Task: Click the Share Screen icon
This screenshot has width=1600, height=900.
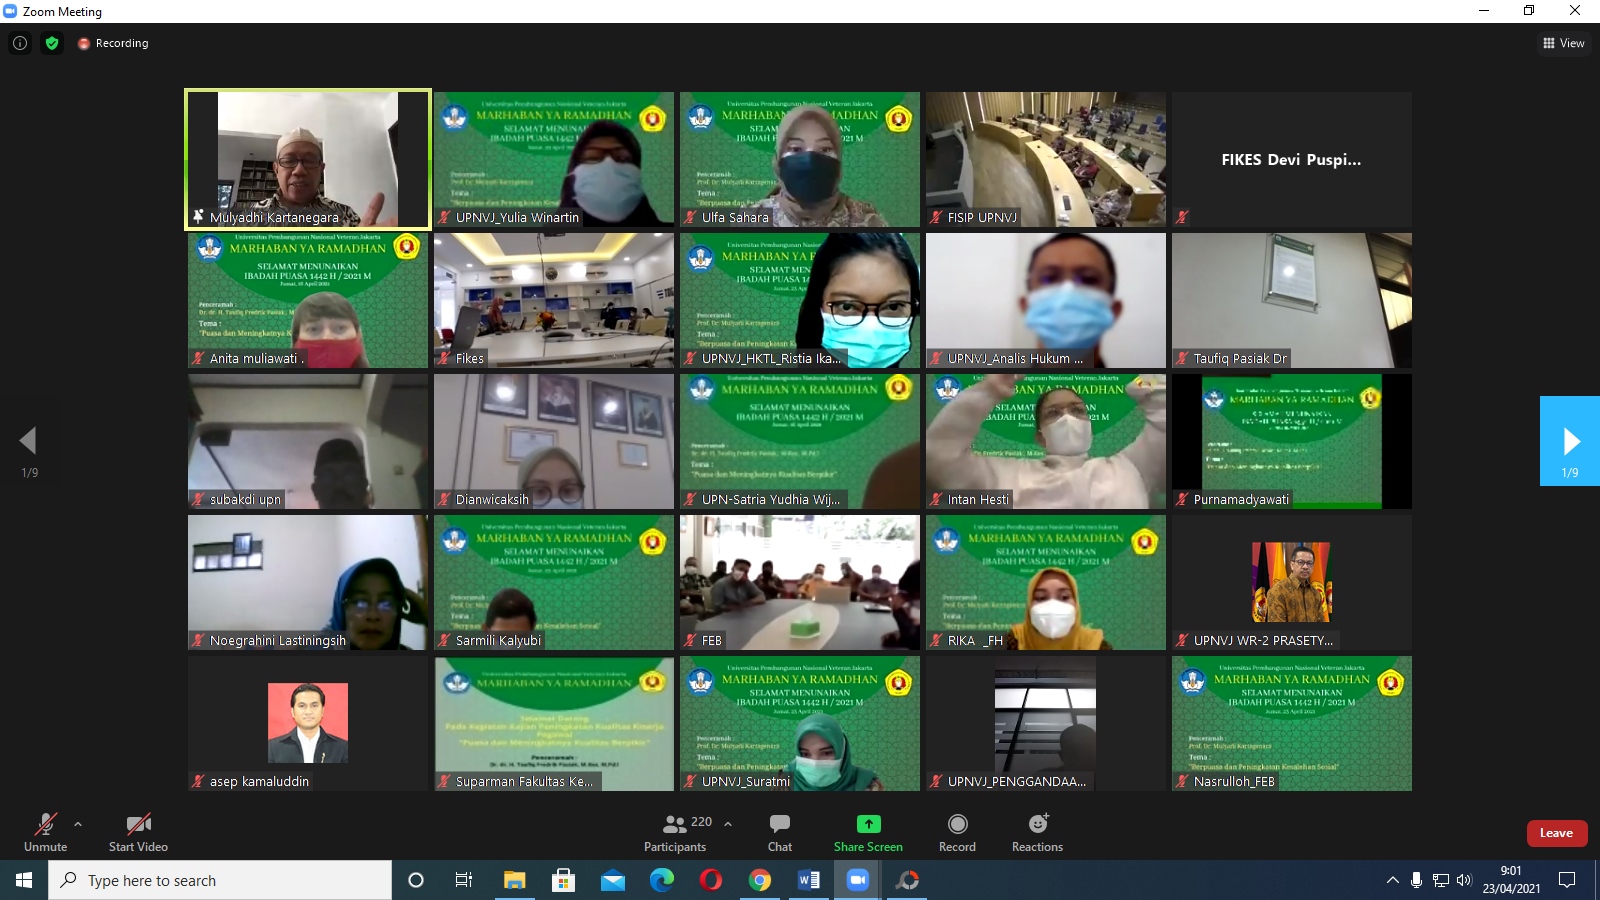Action: (x=868, y=824)
